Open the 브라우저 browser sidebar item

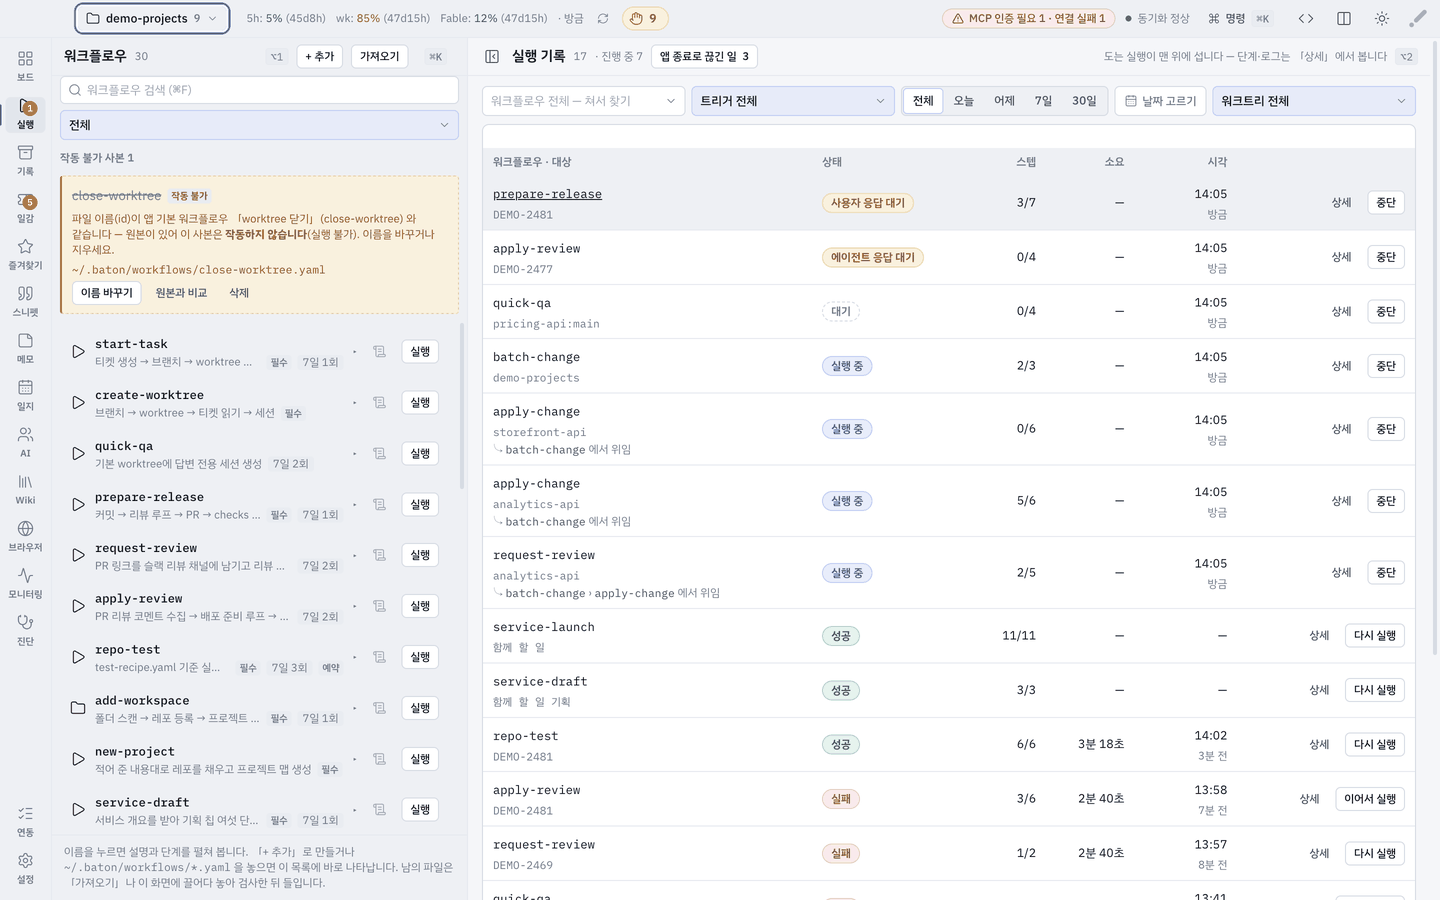(25, 536)
